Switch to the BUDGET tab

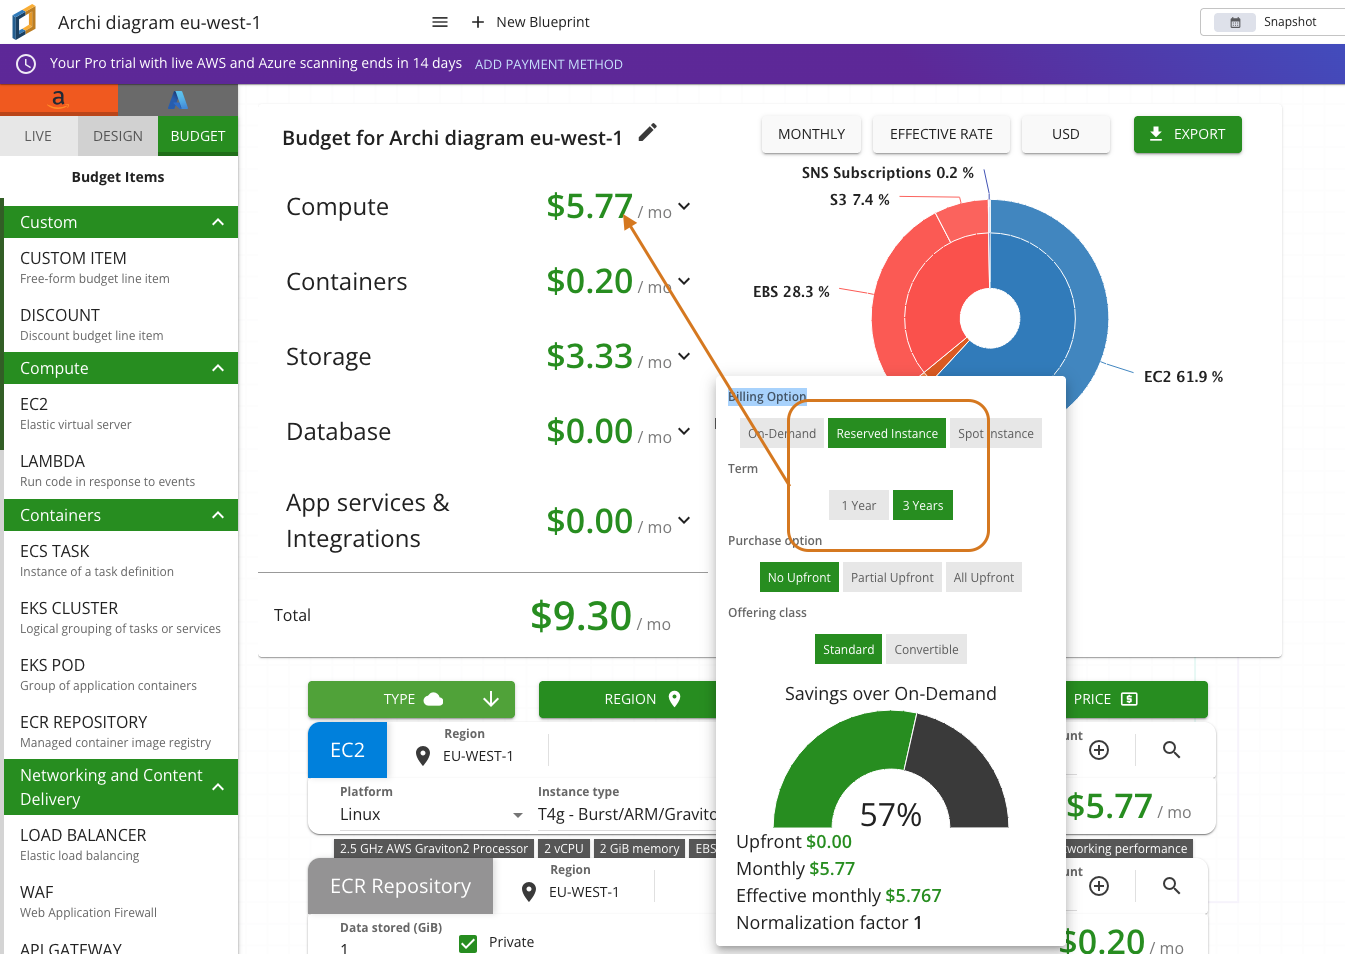tap(198, 136)
